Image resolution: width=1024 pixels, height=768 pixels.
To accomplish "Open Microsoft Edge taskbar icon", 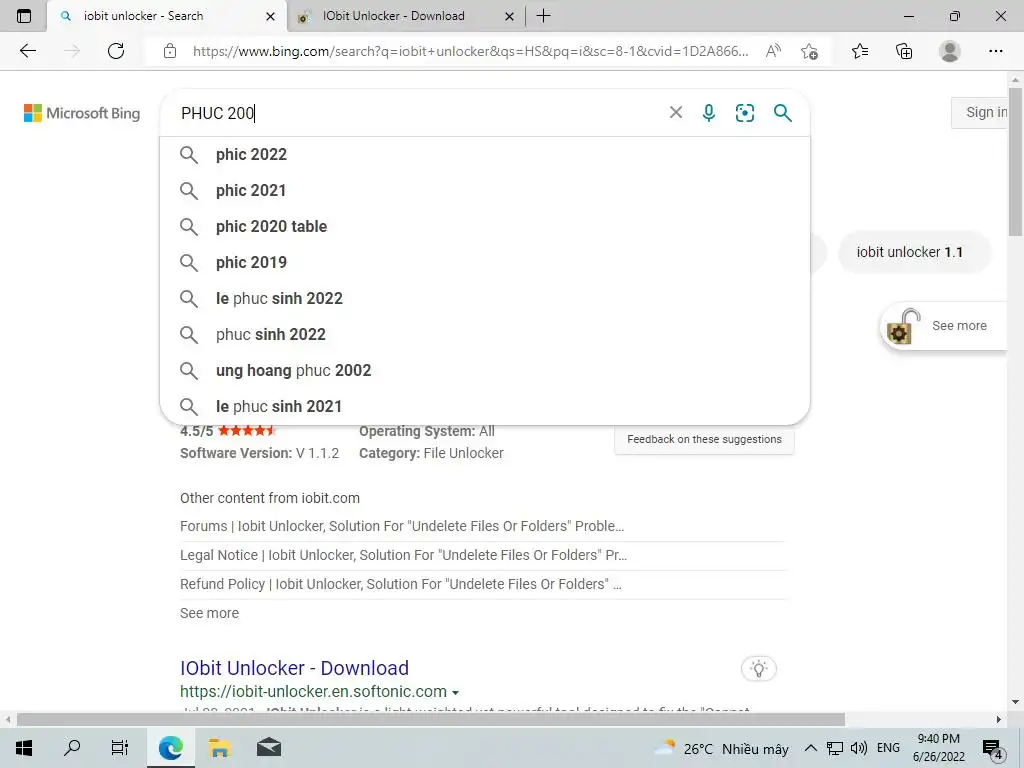I will coord(170,748).
